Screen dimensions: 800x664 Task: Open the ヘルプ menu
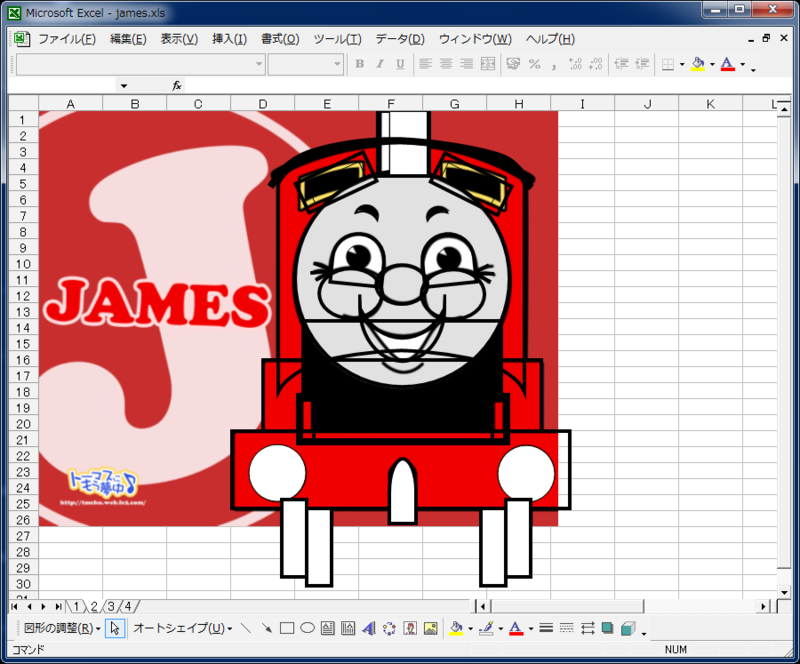point(550,39)
